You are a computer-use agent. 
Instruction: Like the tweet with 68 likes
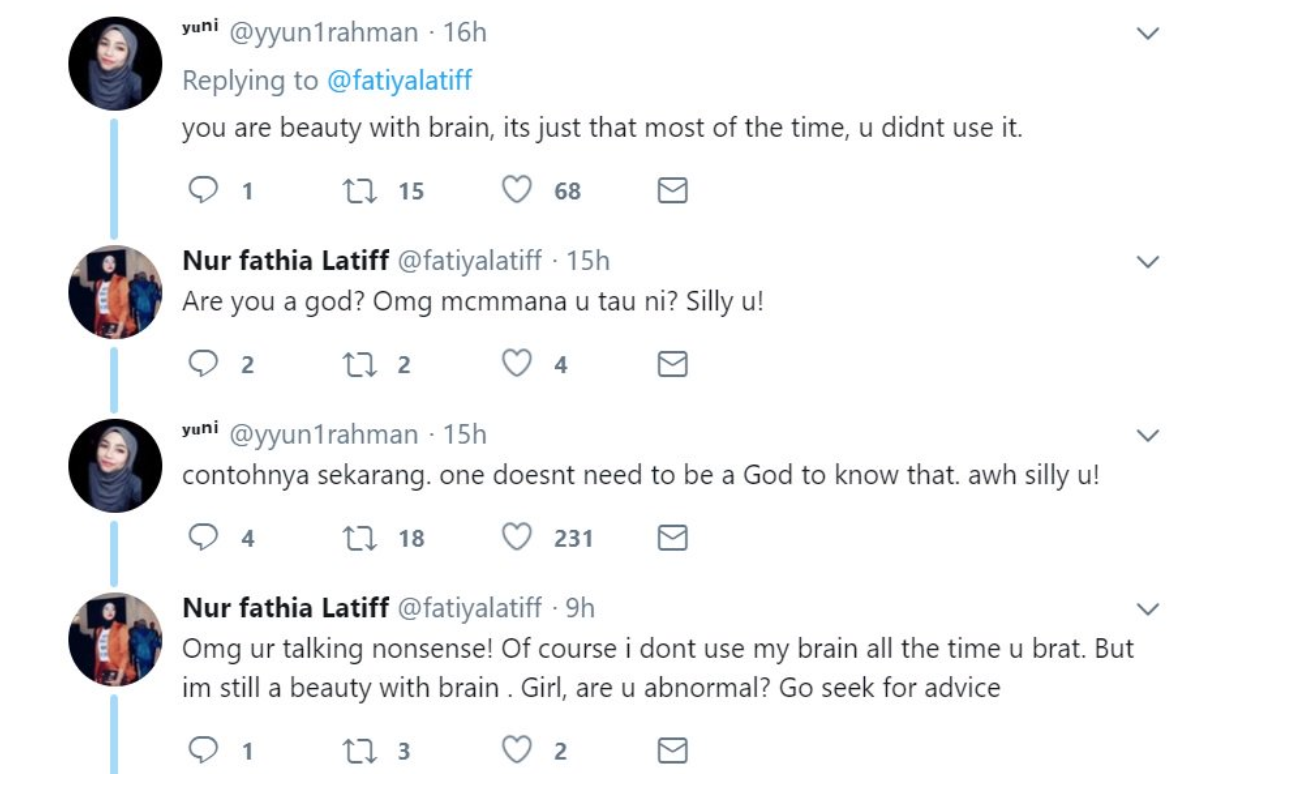516,190
